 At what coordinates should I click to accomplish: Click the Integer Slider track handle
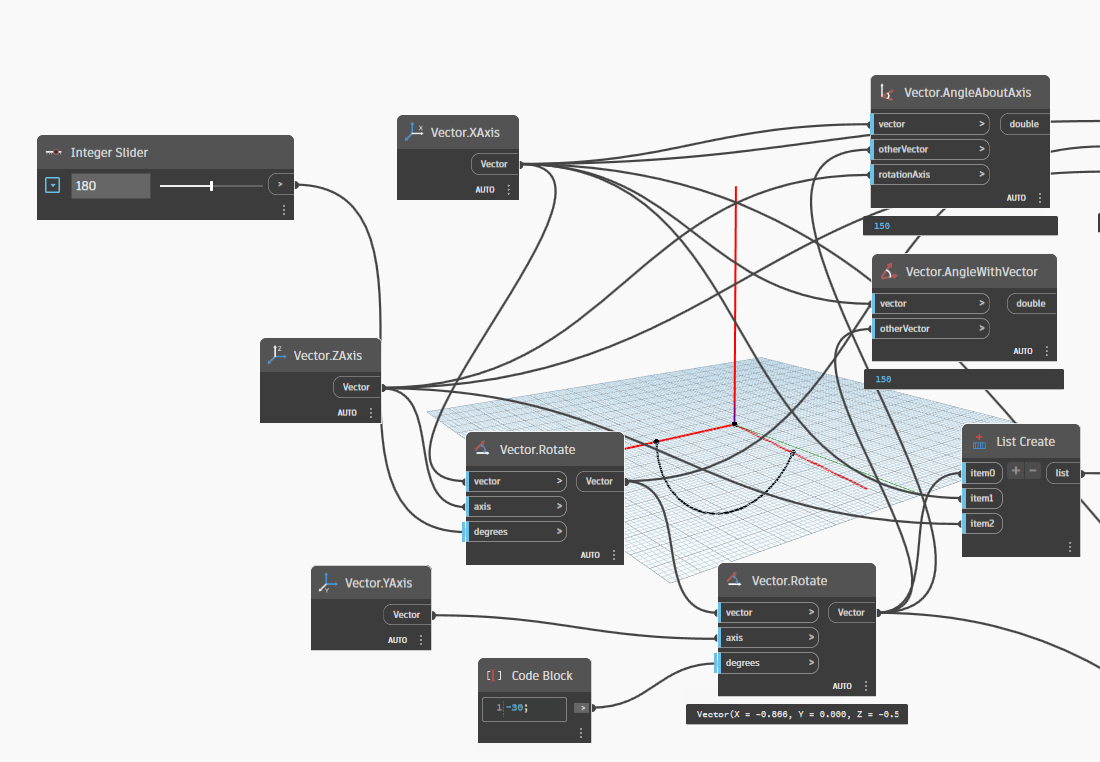pyautogui.click(x=211, y=185)
